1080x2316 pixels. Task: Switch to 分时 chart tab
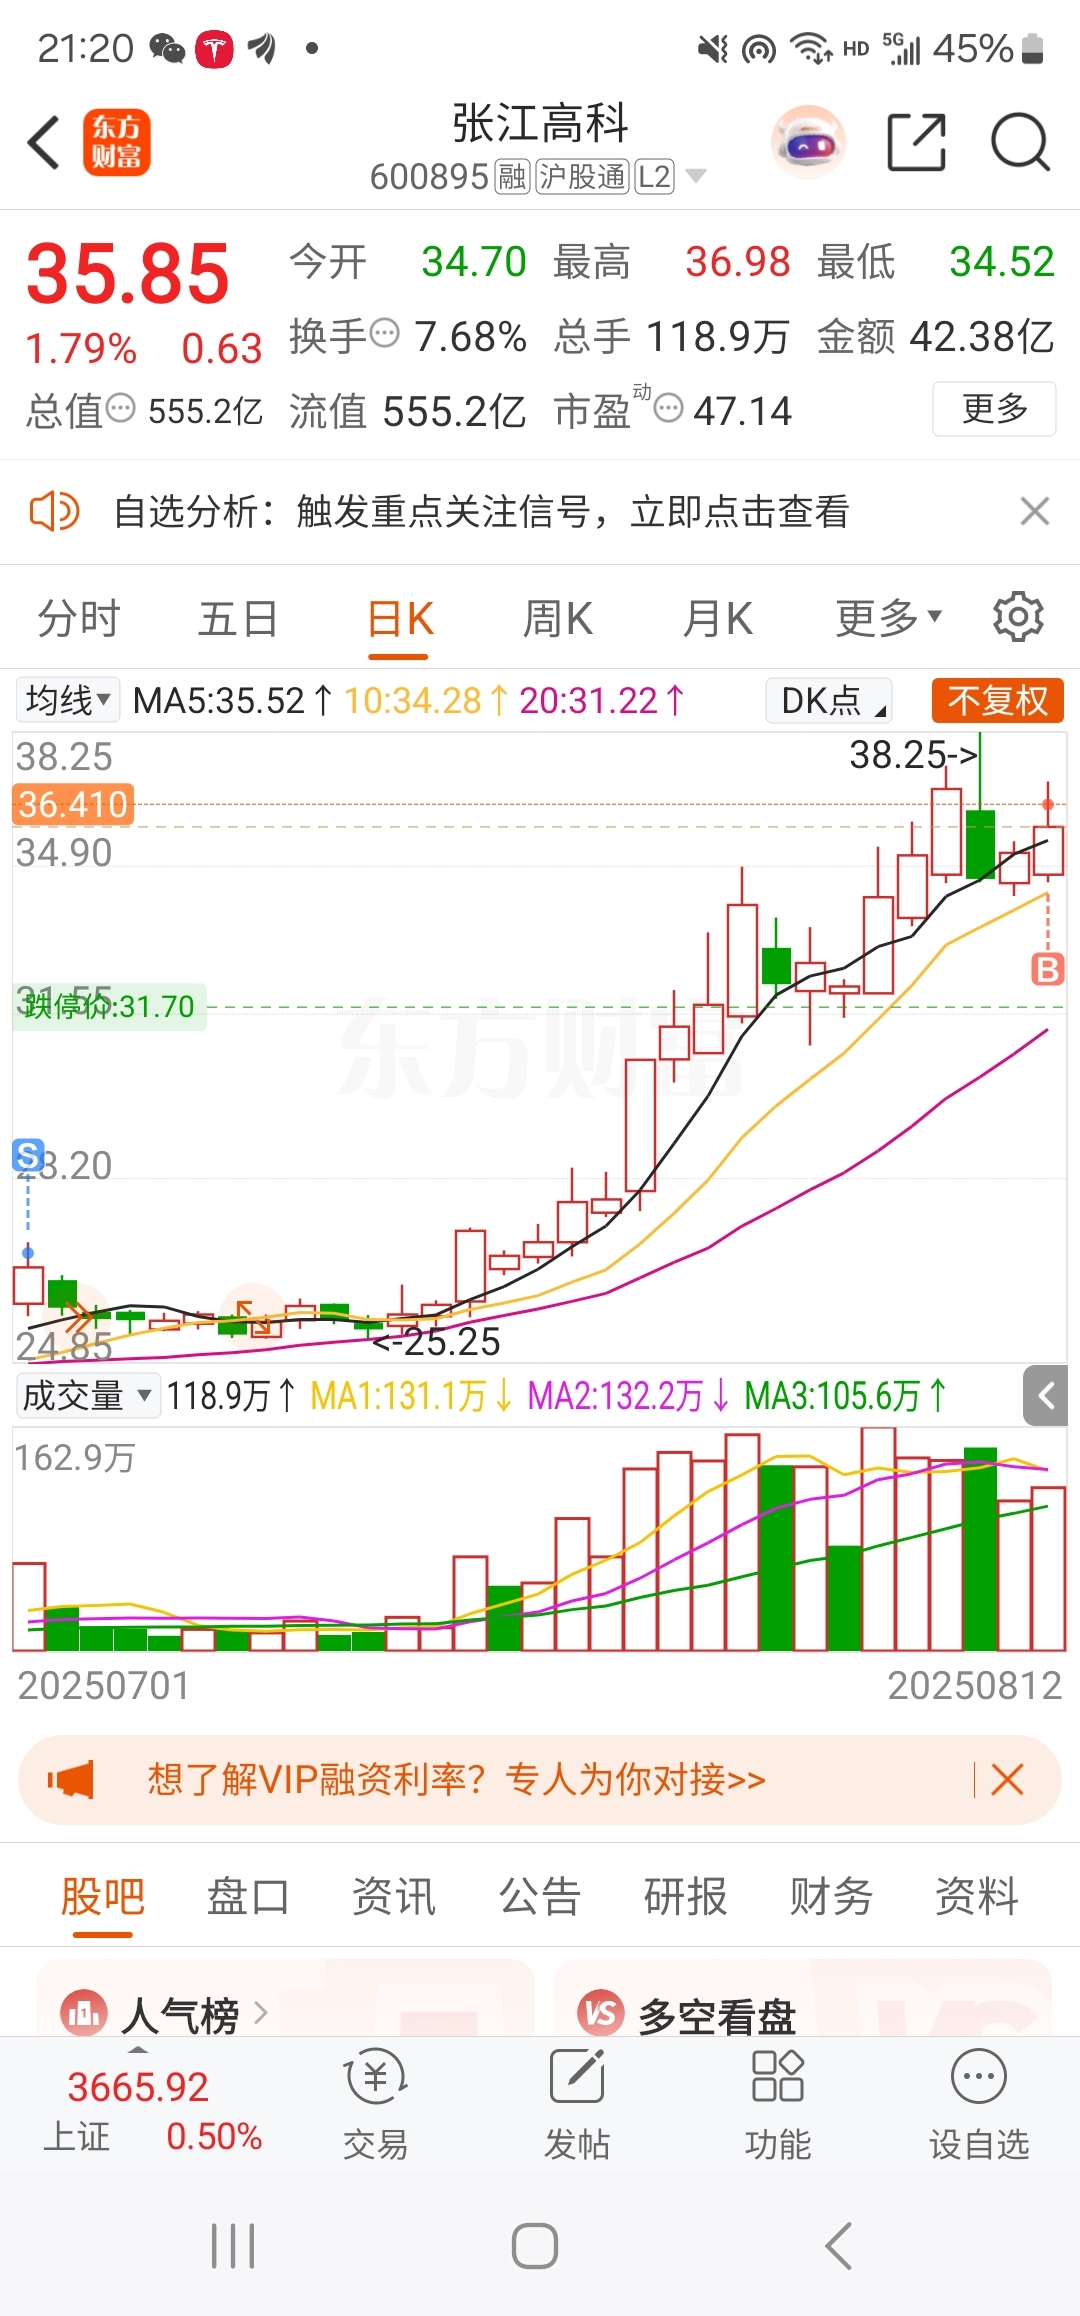(78, 618)
